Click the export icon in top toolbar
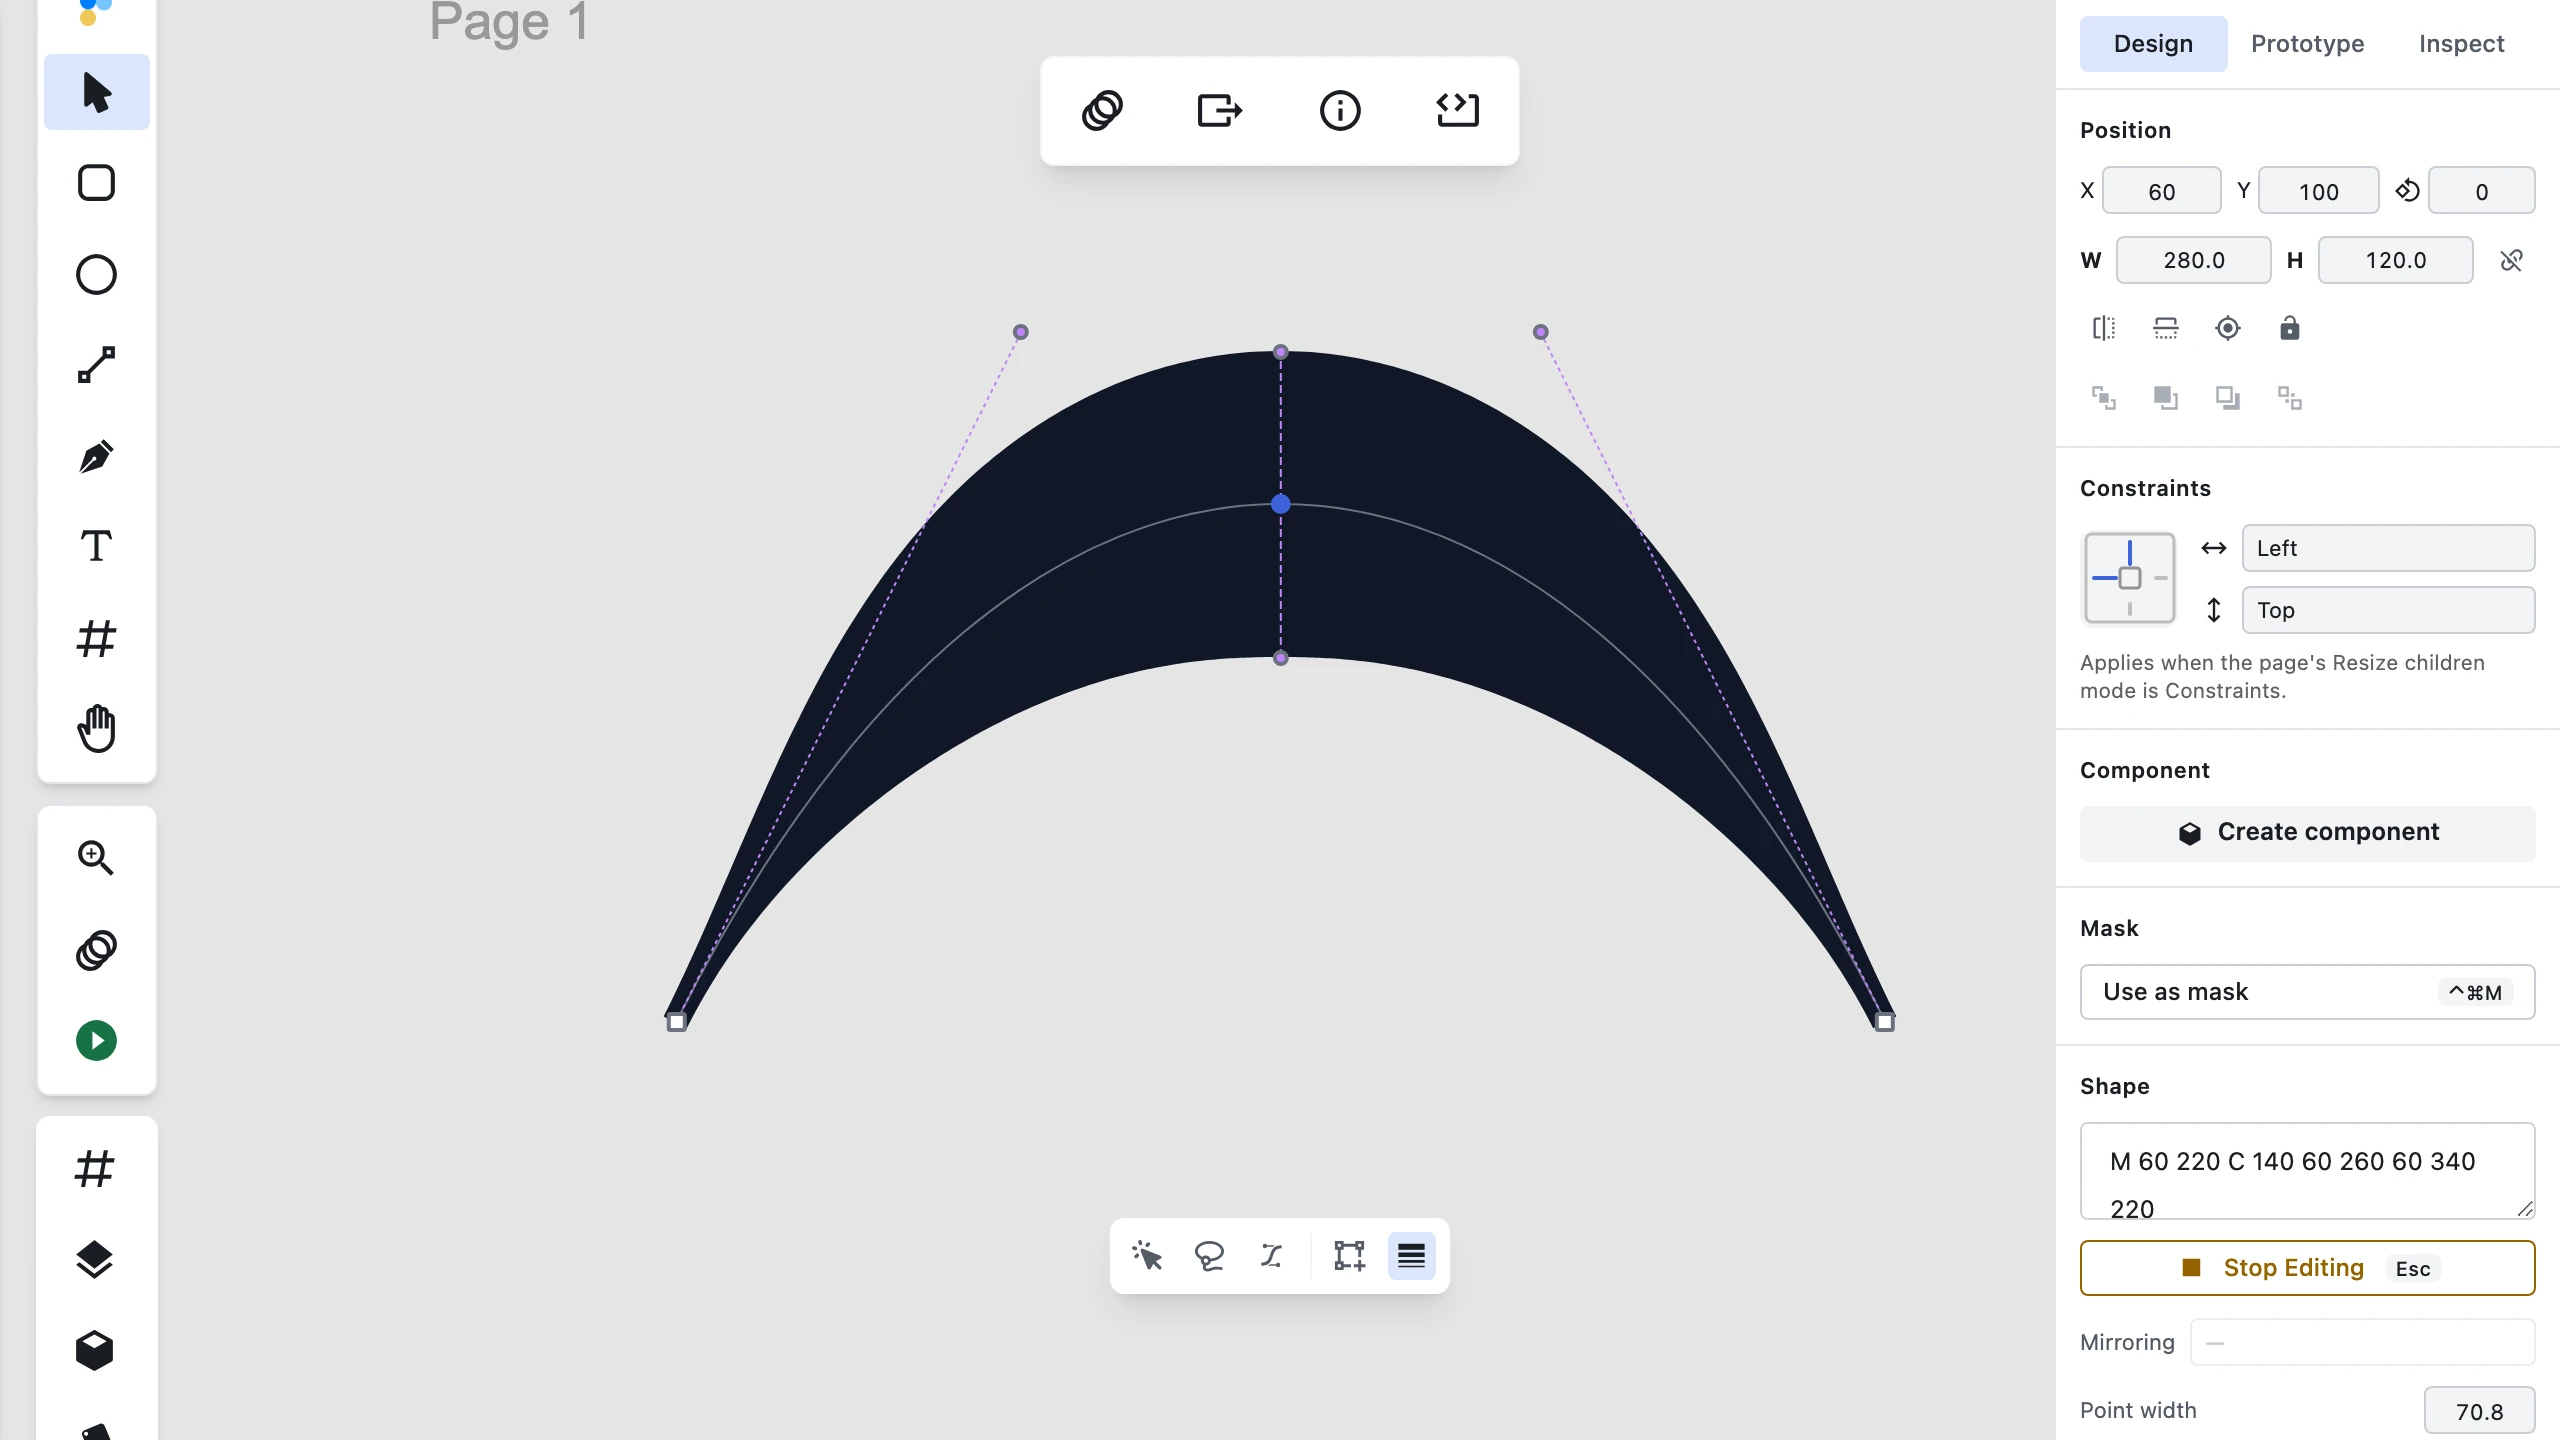This screenshot has width=2560, height=1440. pos(1220,110)
